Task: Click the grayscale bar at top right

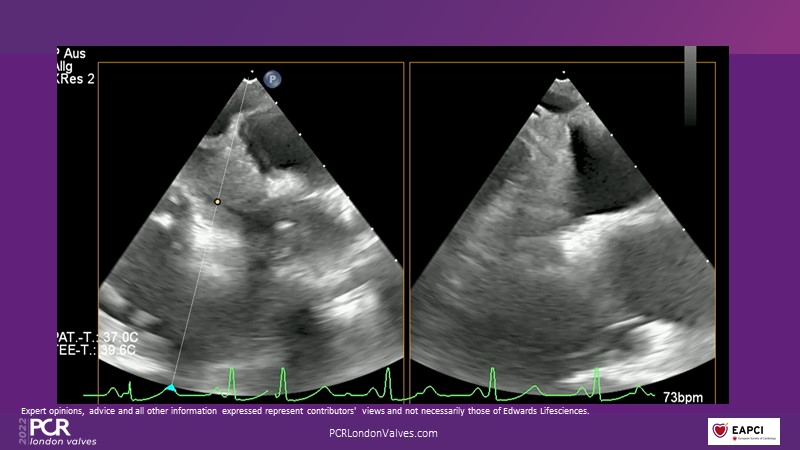Action: (690, 86)
